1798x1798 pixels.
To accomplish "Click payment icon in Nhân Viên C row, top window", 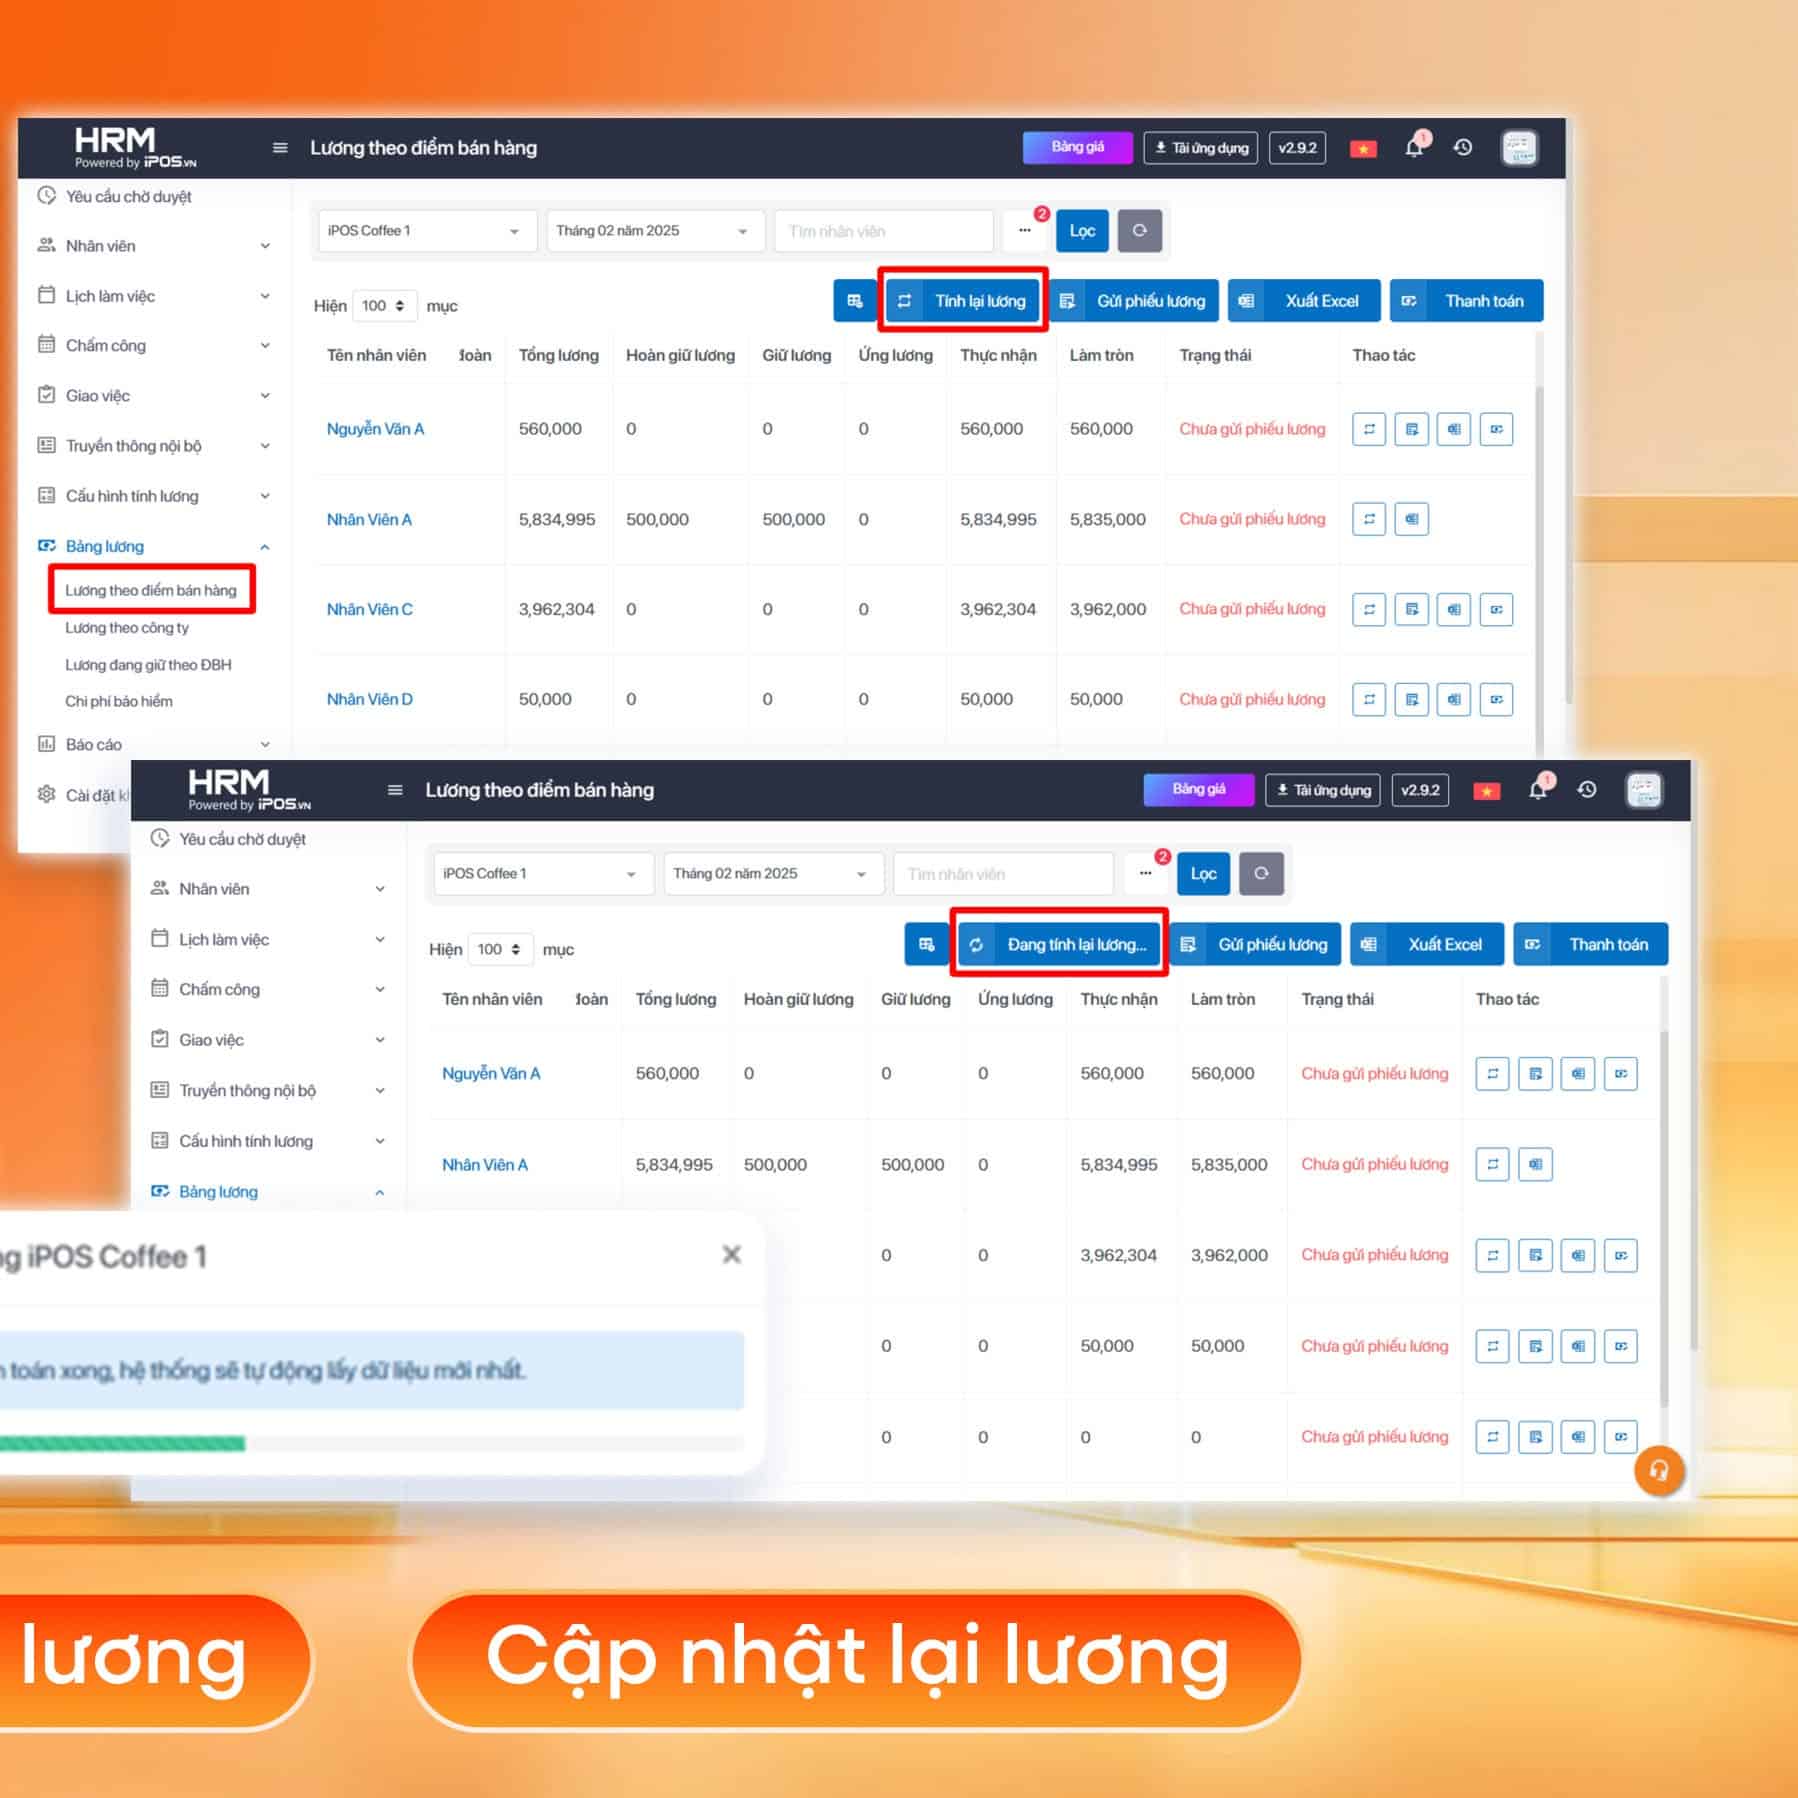I will coord(1496,609).
